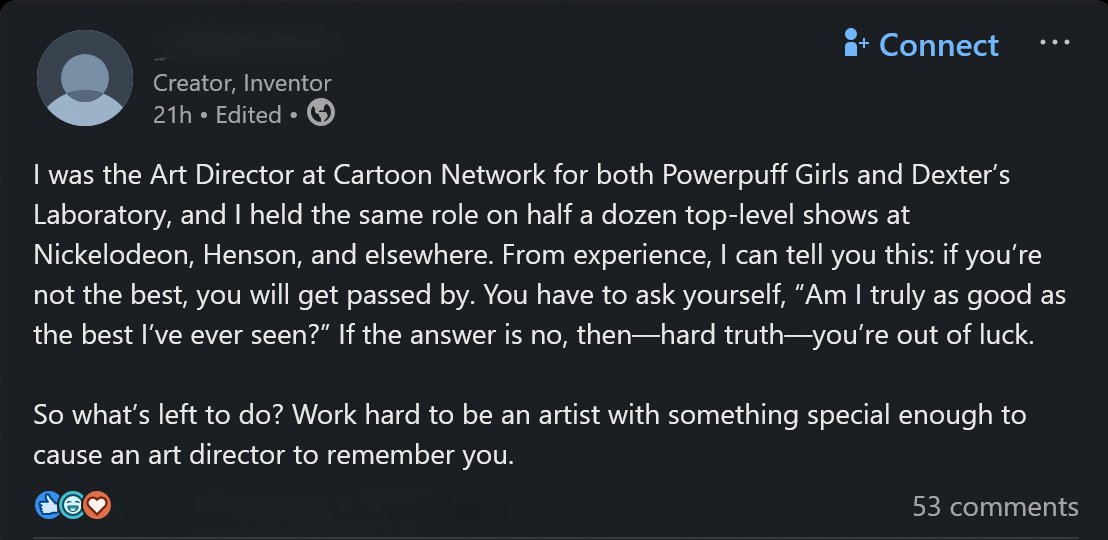Click the teal laughing face reaction

pyautogui.click(x=71, y=506)
